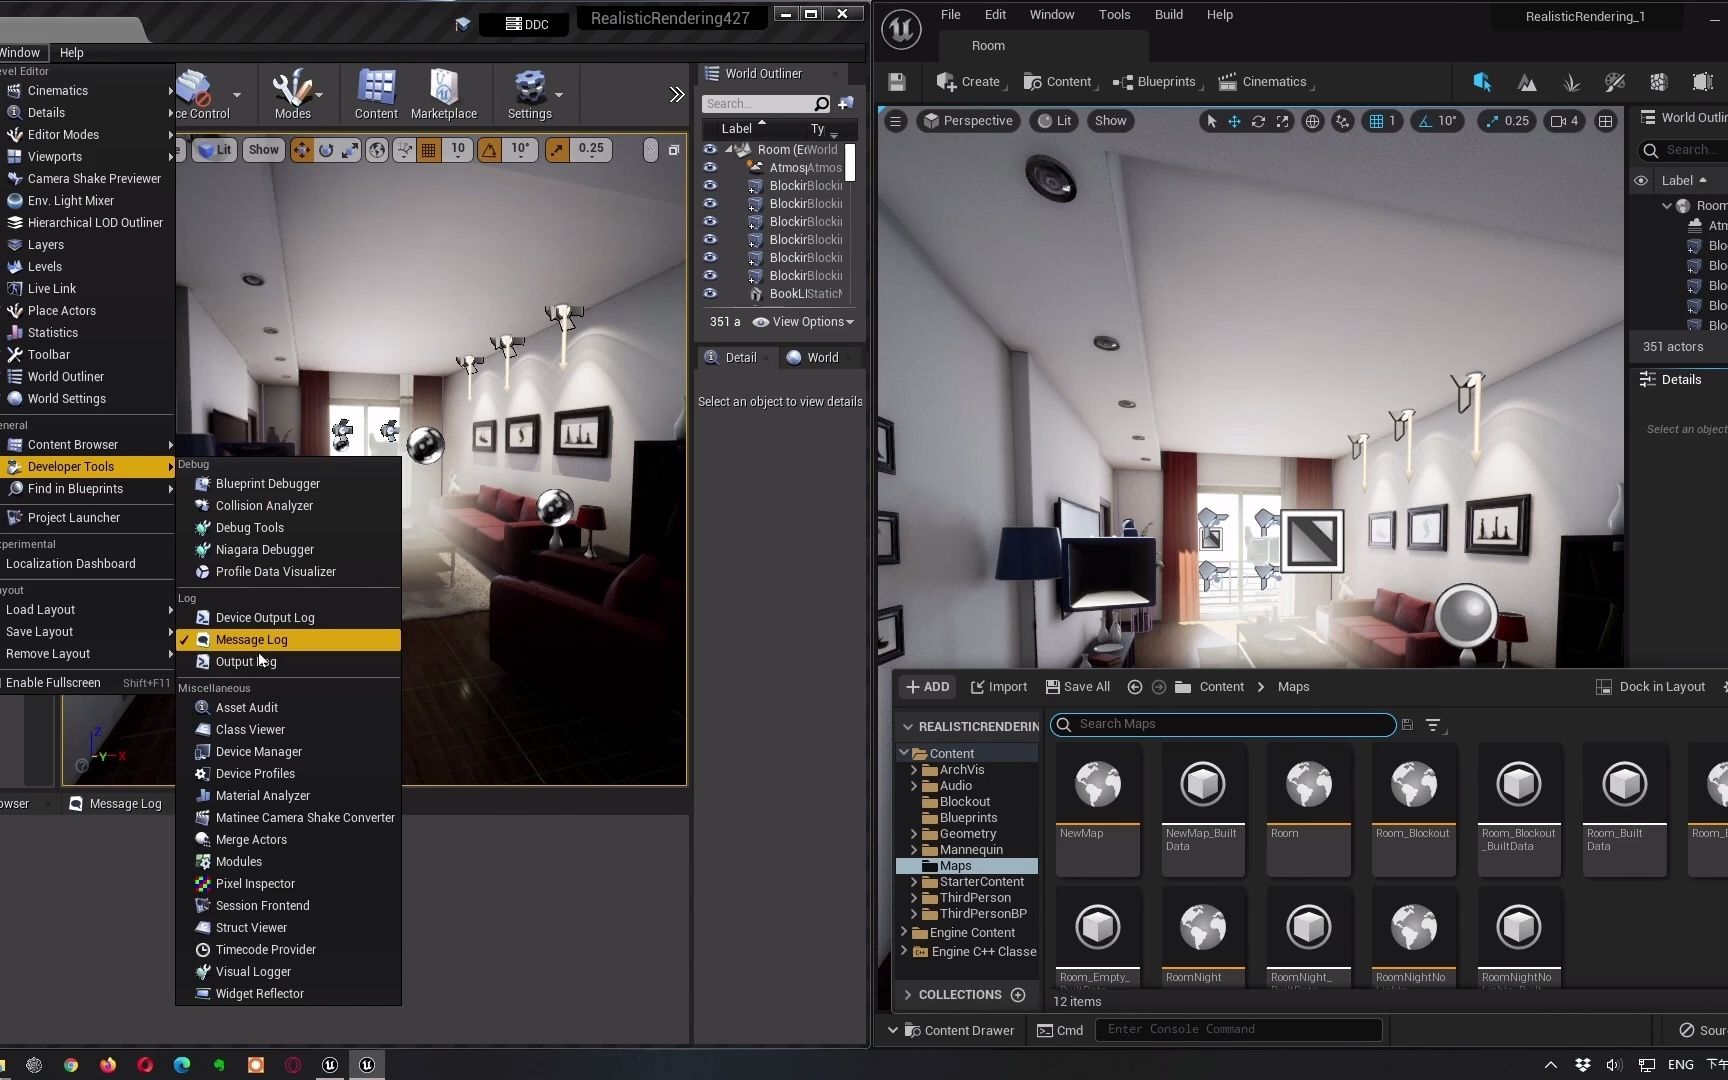Viewport: 1728px width, 1080px height.
Task: Click the Cmd console type button
Action: coord(1061,1030)
